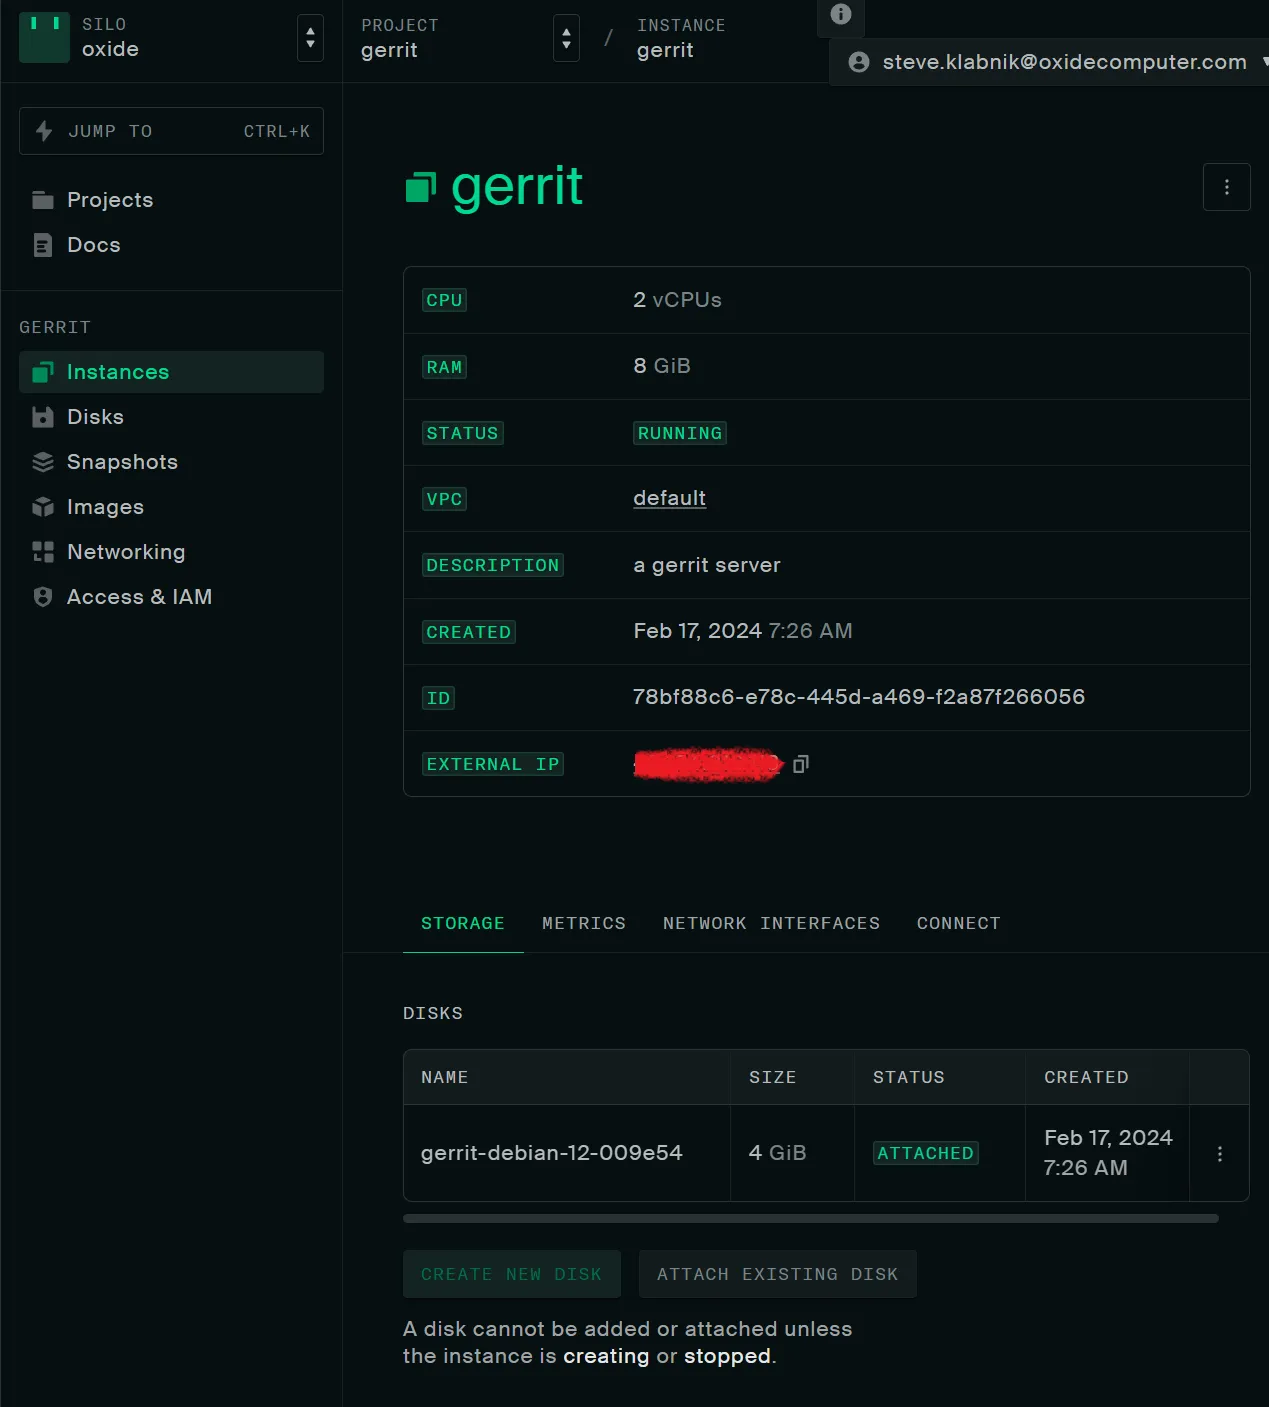The height and width of the screenshot is (1407, 1269).
Task: Copy the external IP address
Action: point(801,764)
